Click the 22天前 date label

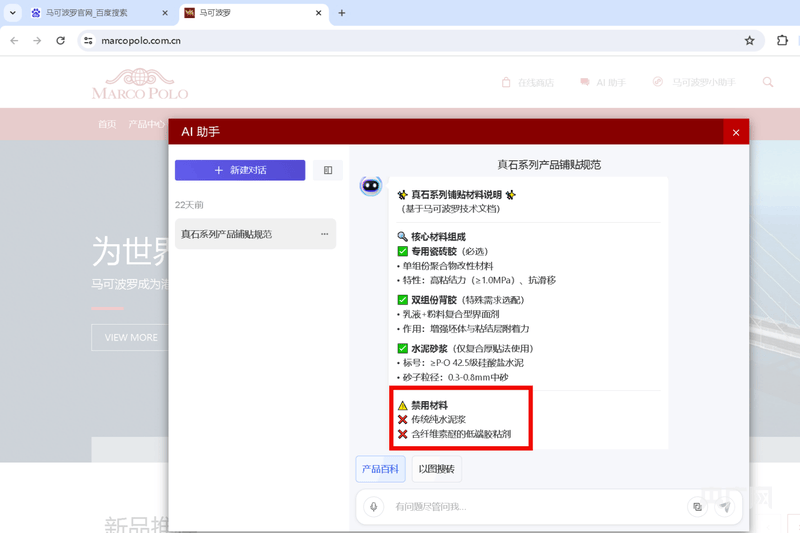point(189,205)
